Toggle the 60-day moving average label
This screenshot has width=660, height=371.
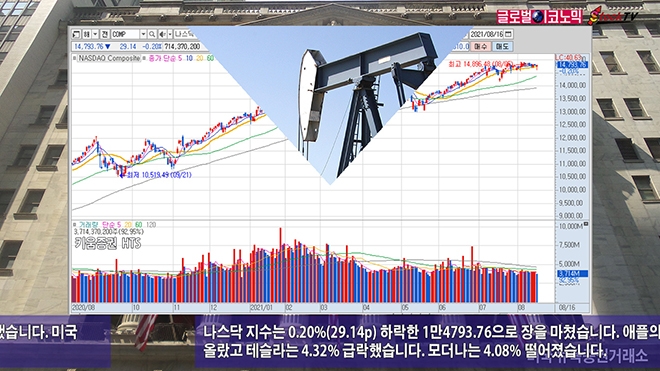(x=210, y=58)
